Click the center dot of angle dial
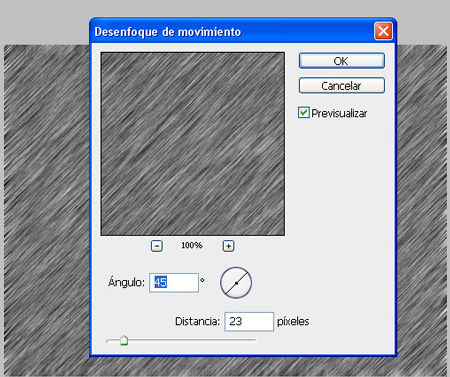The width and height of the screenshot is (450, 377). tap(236, 283)
